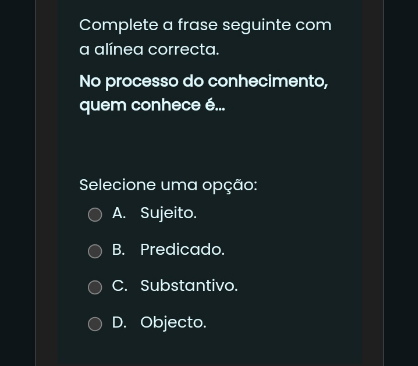Choose the radio button for option C
This screenshot has width=418, height=366.
95,287
